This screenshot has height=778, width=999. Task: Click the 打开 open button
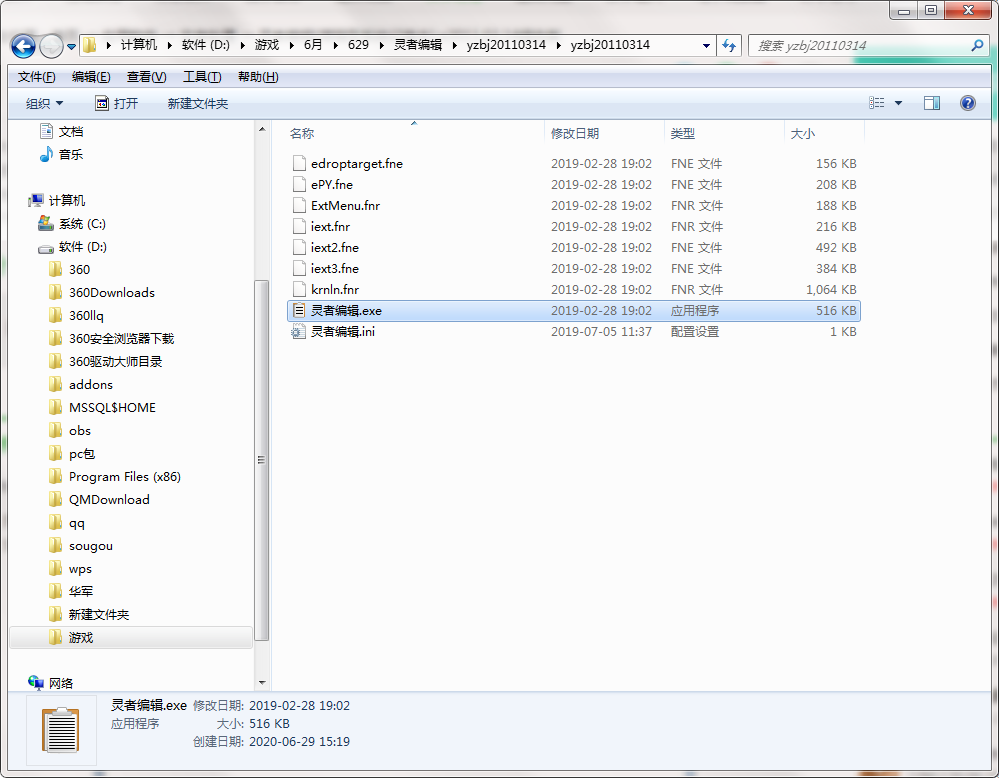(116, 103)
